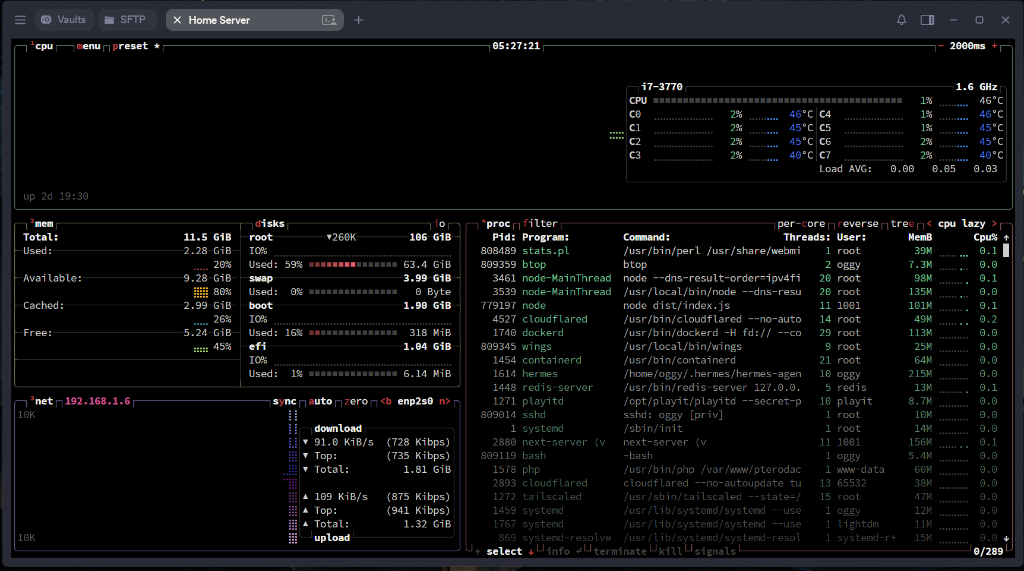Click the MemB column header
Screen dimensions: 1024x571
pos(920,237)
